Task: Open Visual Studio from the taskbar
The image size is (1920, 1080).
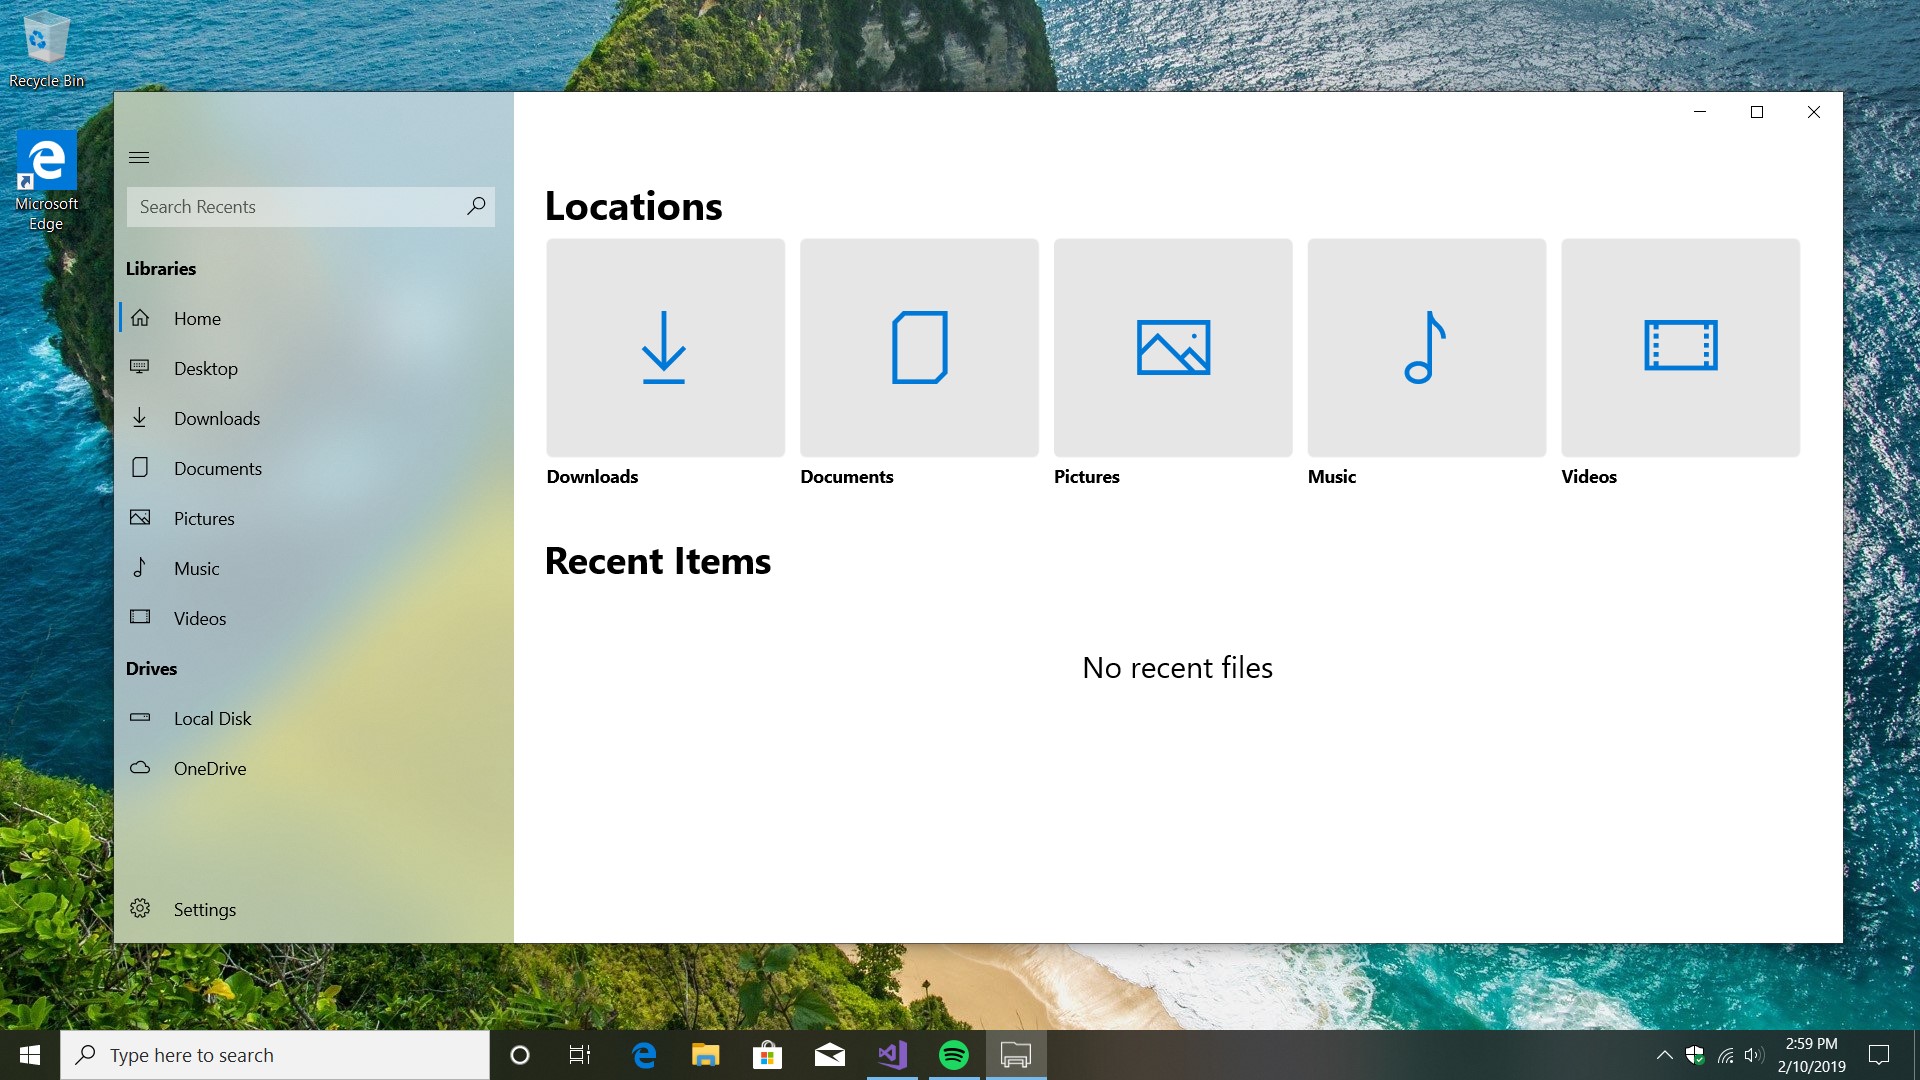Action: [892, 1055]
